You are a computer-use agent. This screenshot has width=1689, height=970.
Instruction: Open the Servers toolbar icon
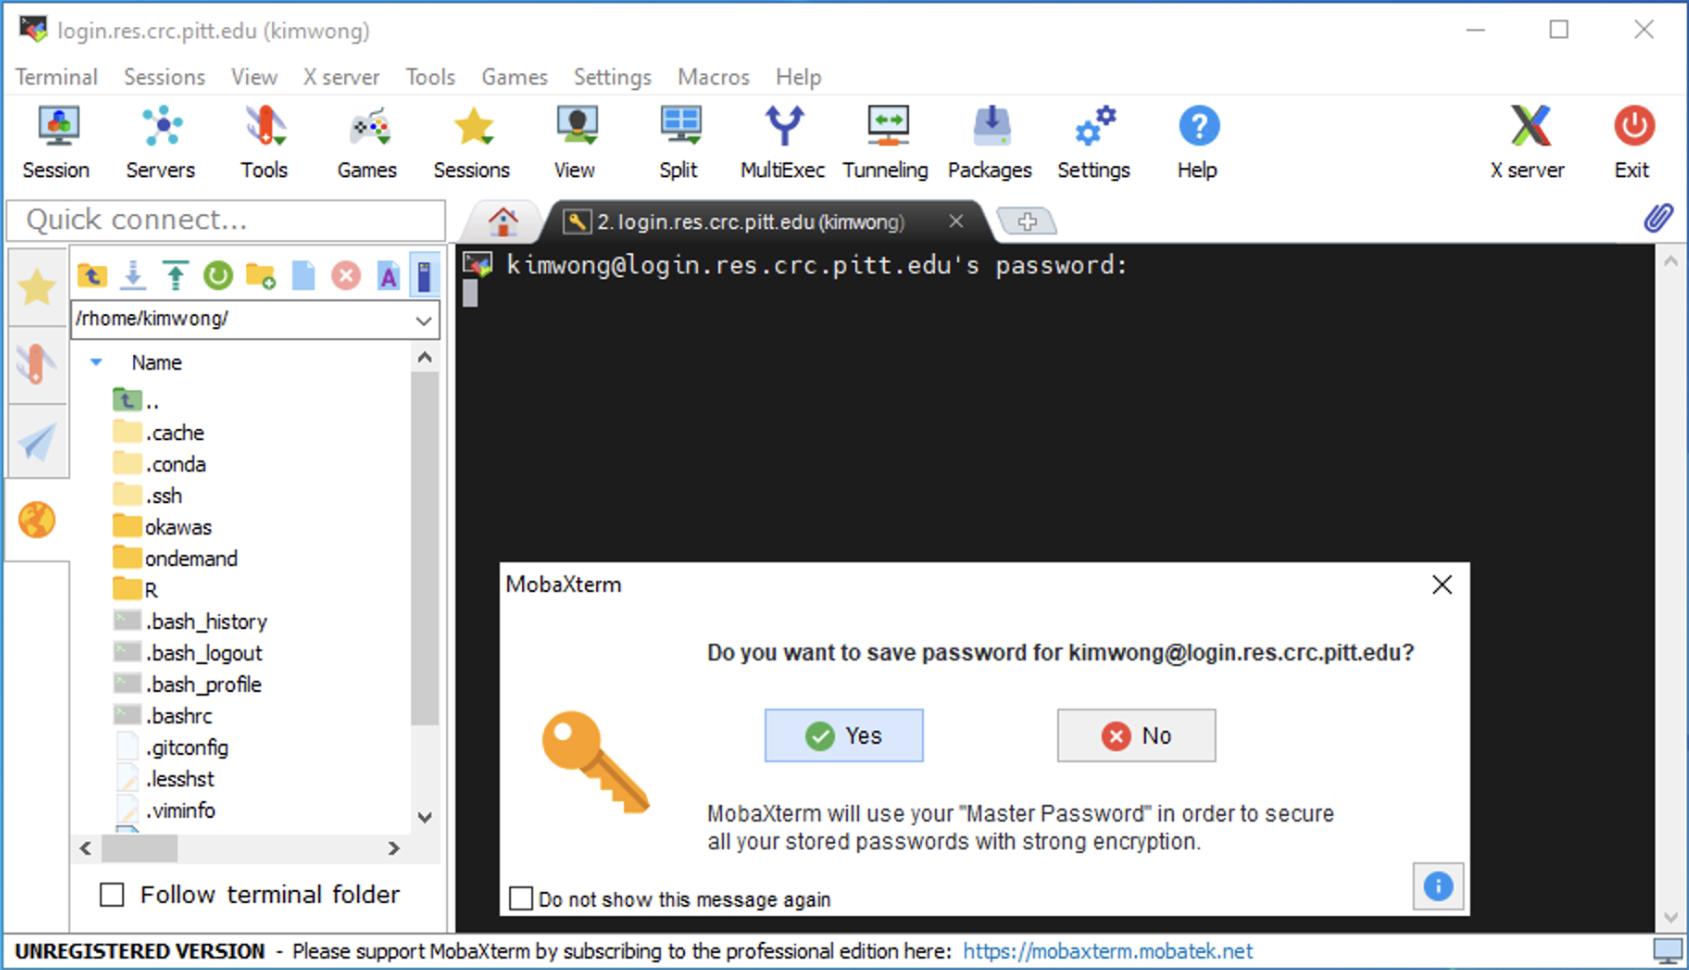click(160, 143)
